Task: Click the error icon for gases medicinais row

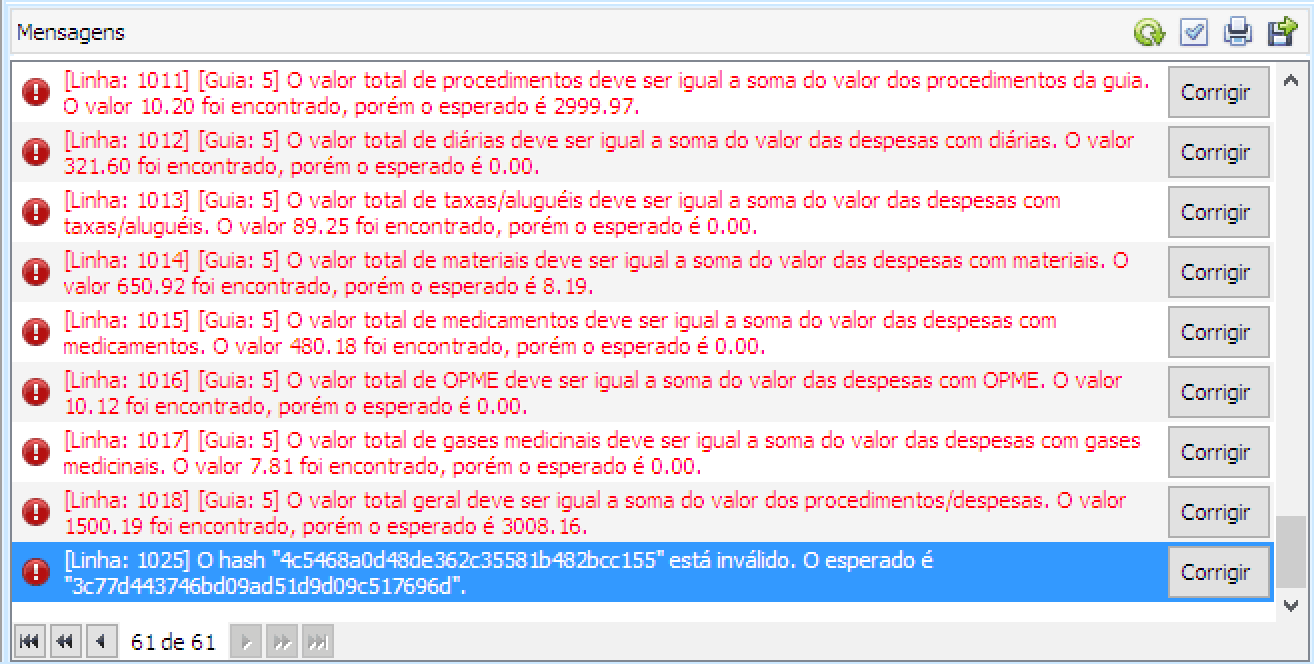Action: pos(36,453)
